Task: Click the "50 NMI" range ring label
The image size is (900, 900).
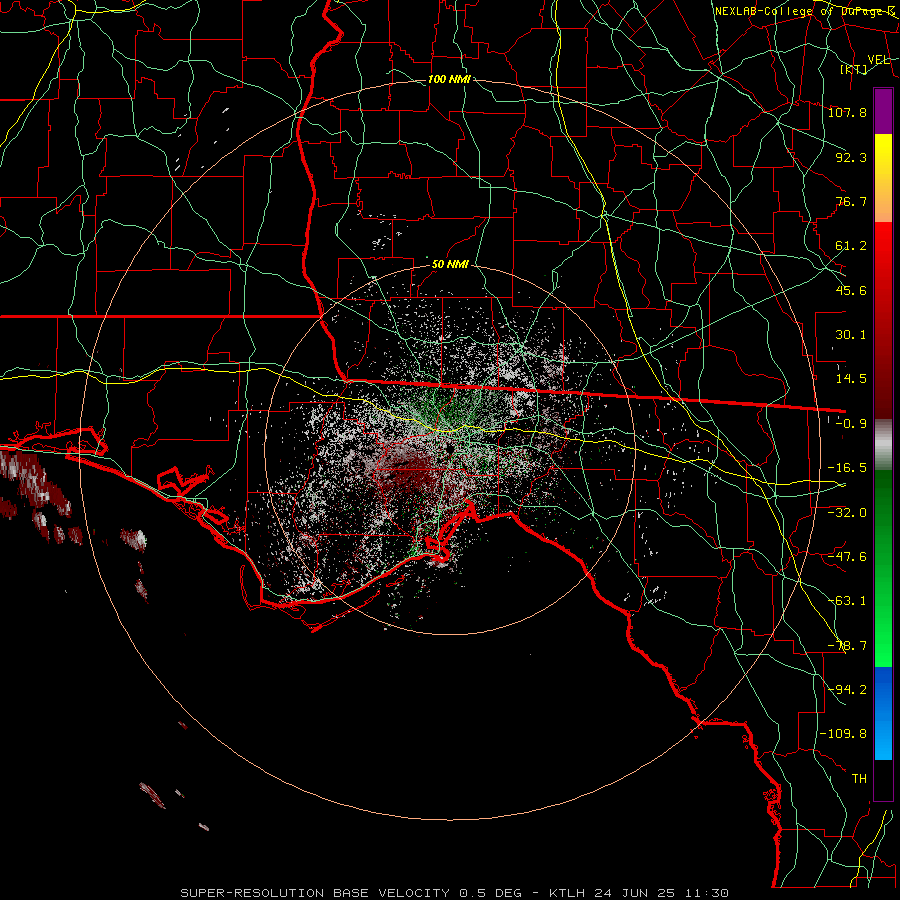Action: click(450, 265)
